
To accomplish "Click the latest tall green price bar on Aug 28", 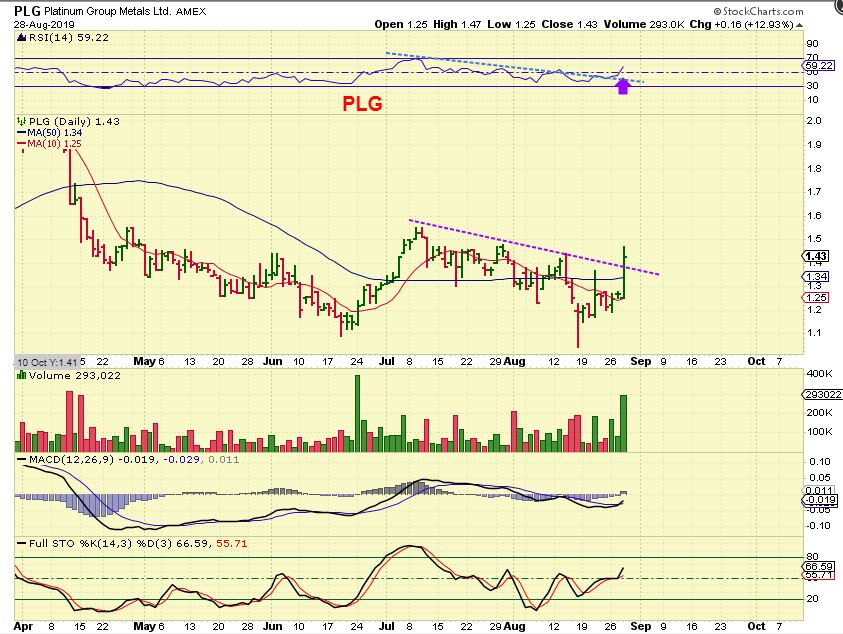I will pos(624,273).
